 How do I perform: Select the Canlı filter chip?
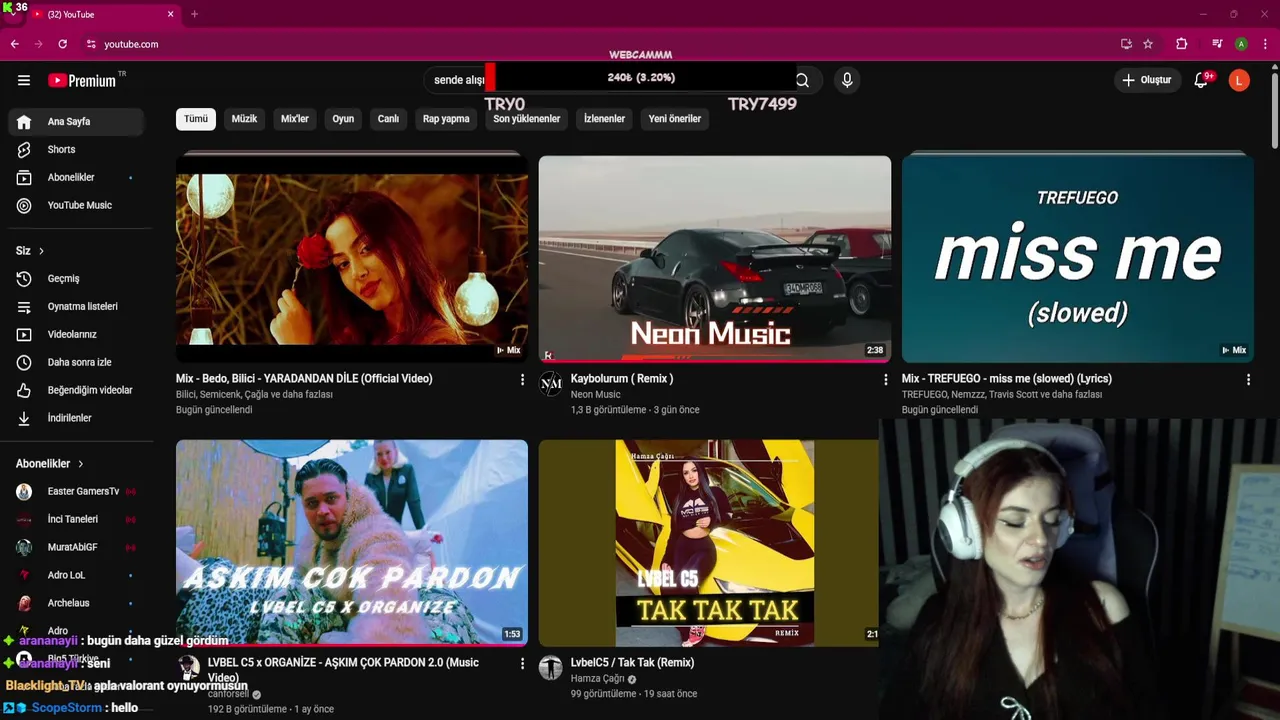pyautogui.click(x=388, y=118)
